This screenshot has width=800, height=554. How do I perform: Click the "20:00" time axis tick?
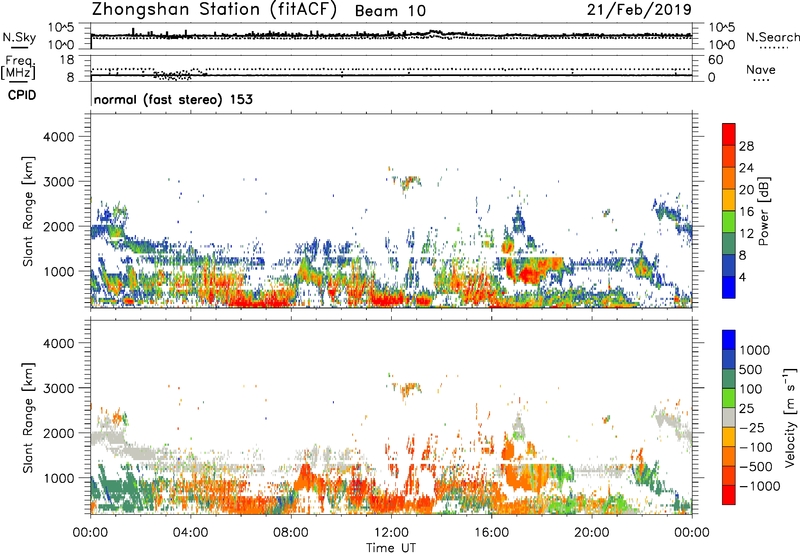[591, 533]
